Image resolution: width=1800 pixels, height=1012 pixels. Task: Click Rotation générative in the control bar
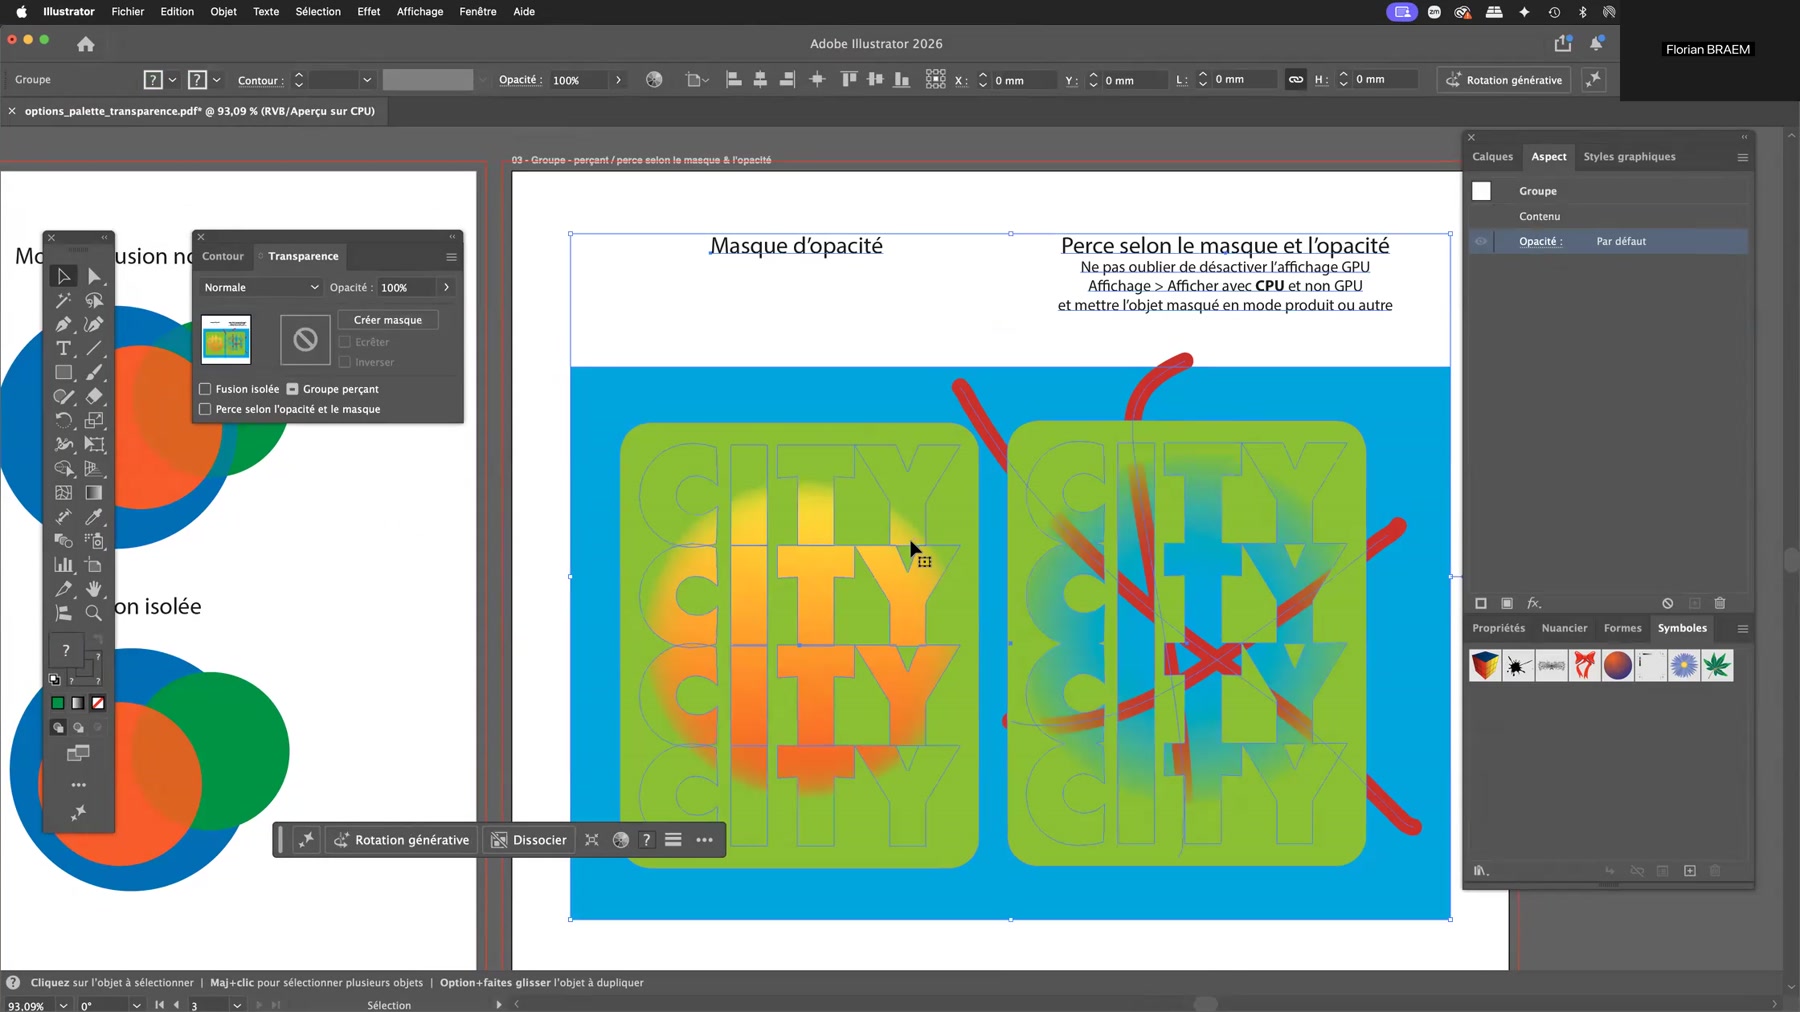[1503, 80]
